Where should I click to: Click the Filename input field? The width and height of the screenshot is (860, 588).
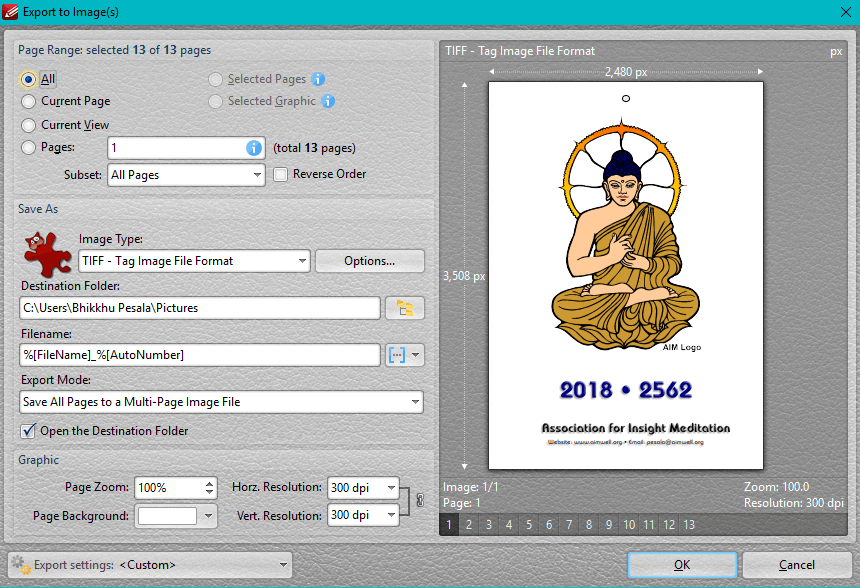click(200, 355)
